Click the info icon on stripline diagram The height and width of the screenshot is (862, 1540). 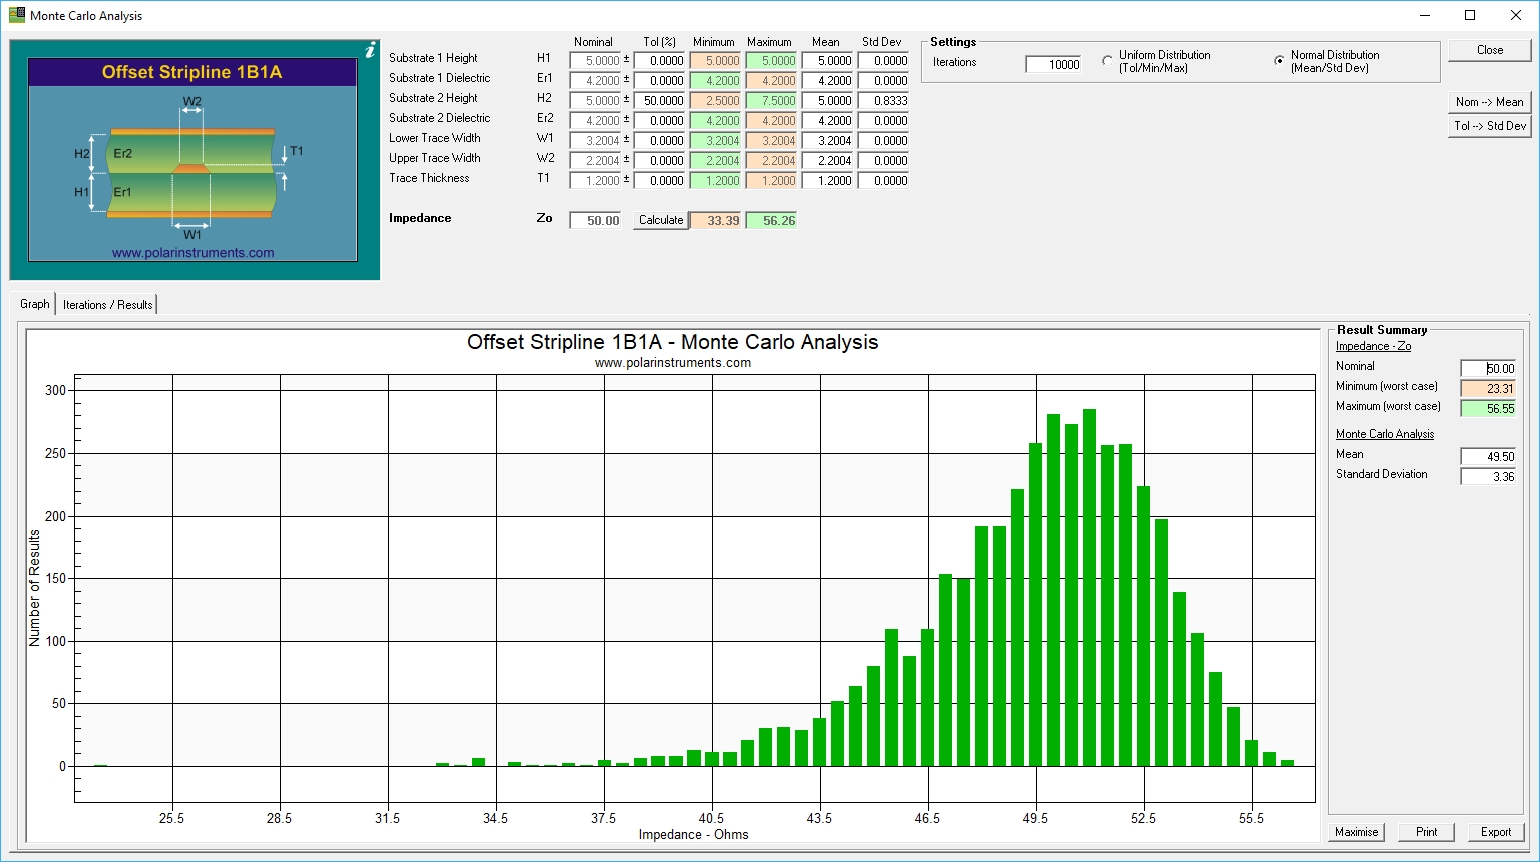371,50
